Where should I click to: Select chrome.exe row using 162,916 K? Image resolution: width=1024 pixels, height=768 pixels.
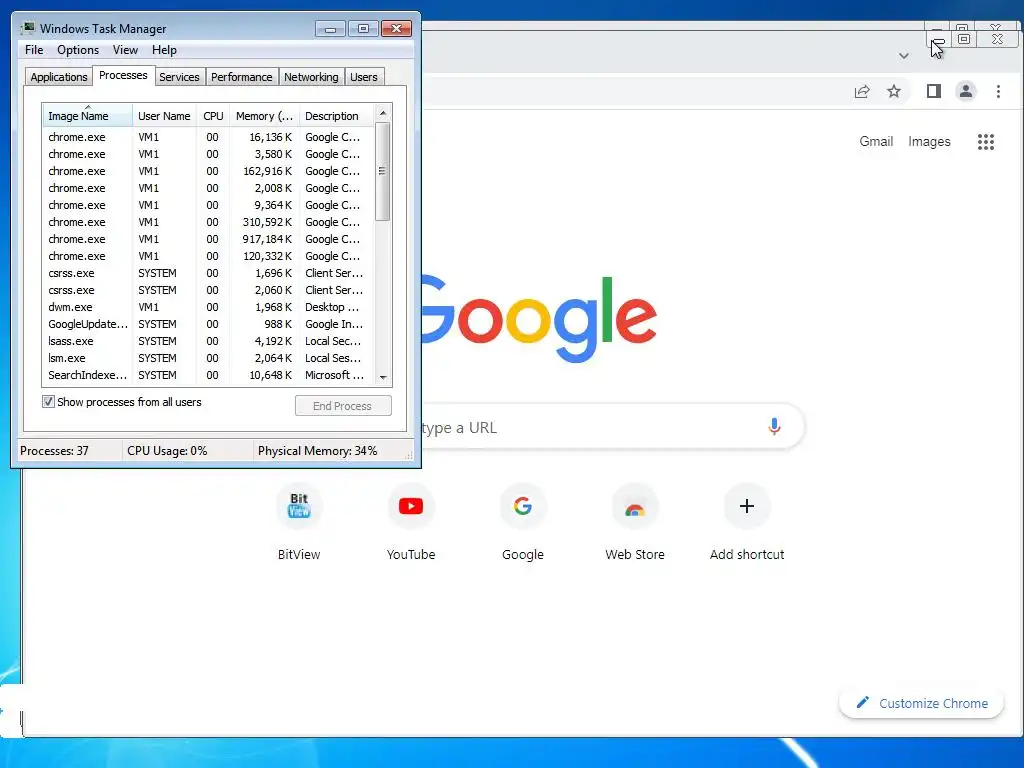coord(208,171)
